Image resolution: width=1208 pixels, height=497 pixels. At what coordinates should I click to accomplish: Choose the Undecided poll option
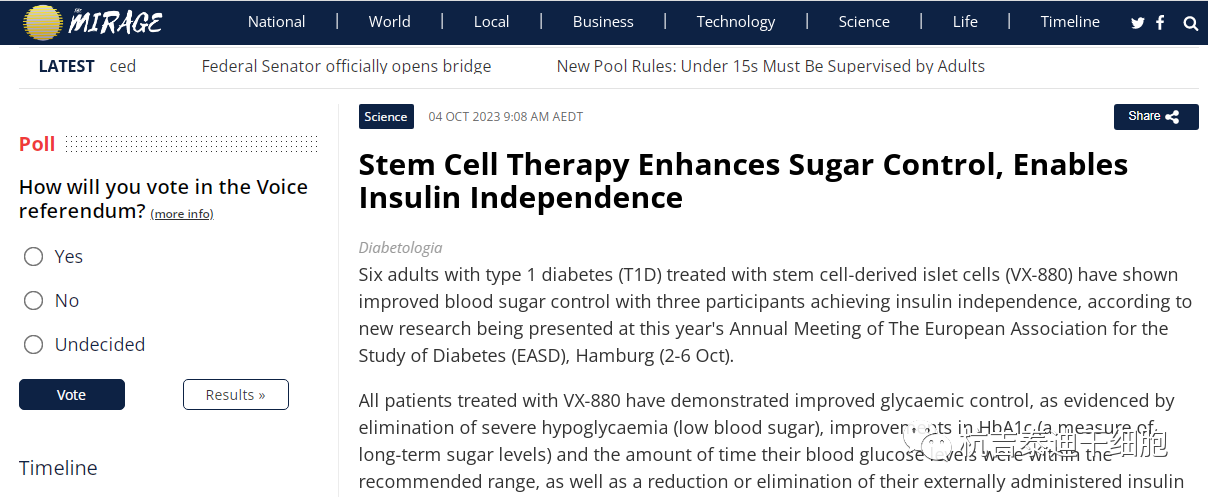pyautogui.click(x=34, y=345)
